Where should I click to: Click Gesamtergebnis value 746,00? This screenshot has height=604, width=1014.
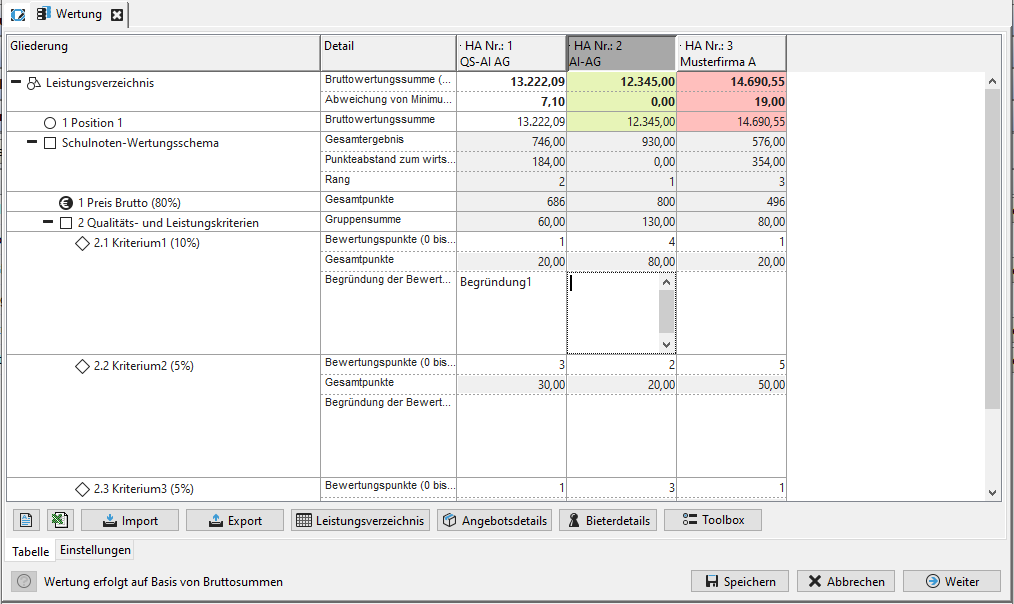click(x=512, y=142)
